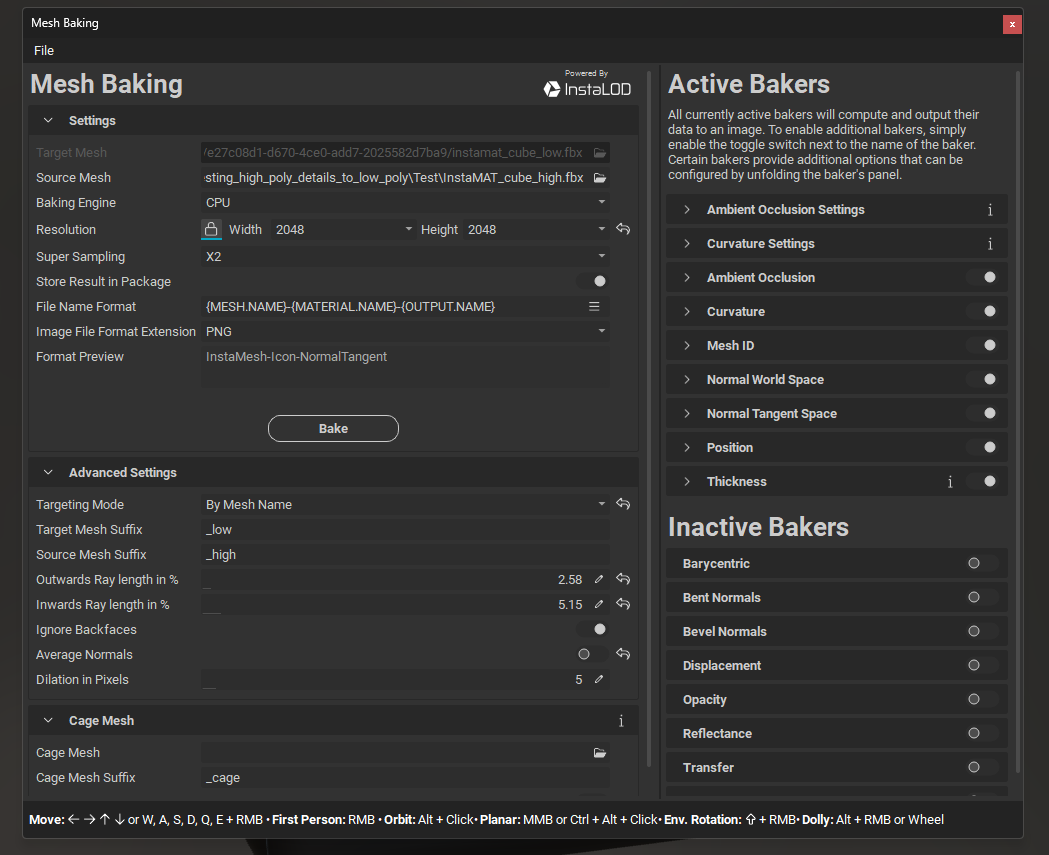Image resolution: width=1049 pixels, height=855 pixels.
Task: Enable the Displacement baker
Action: click(979, 666)
